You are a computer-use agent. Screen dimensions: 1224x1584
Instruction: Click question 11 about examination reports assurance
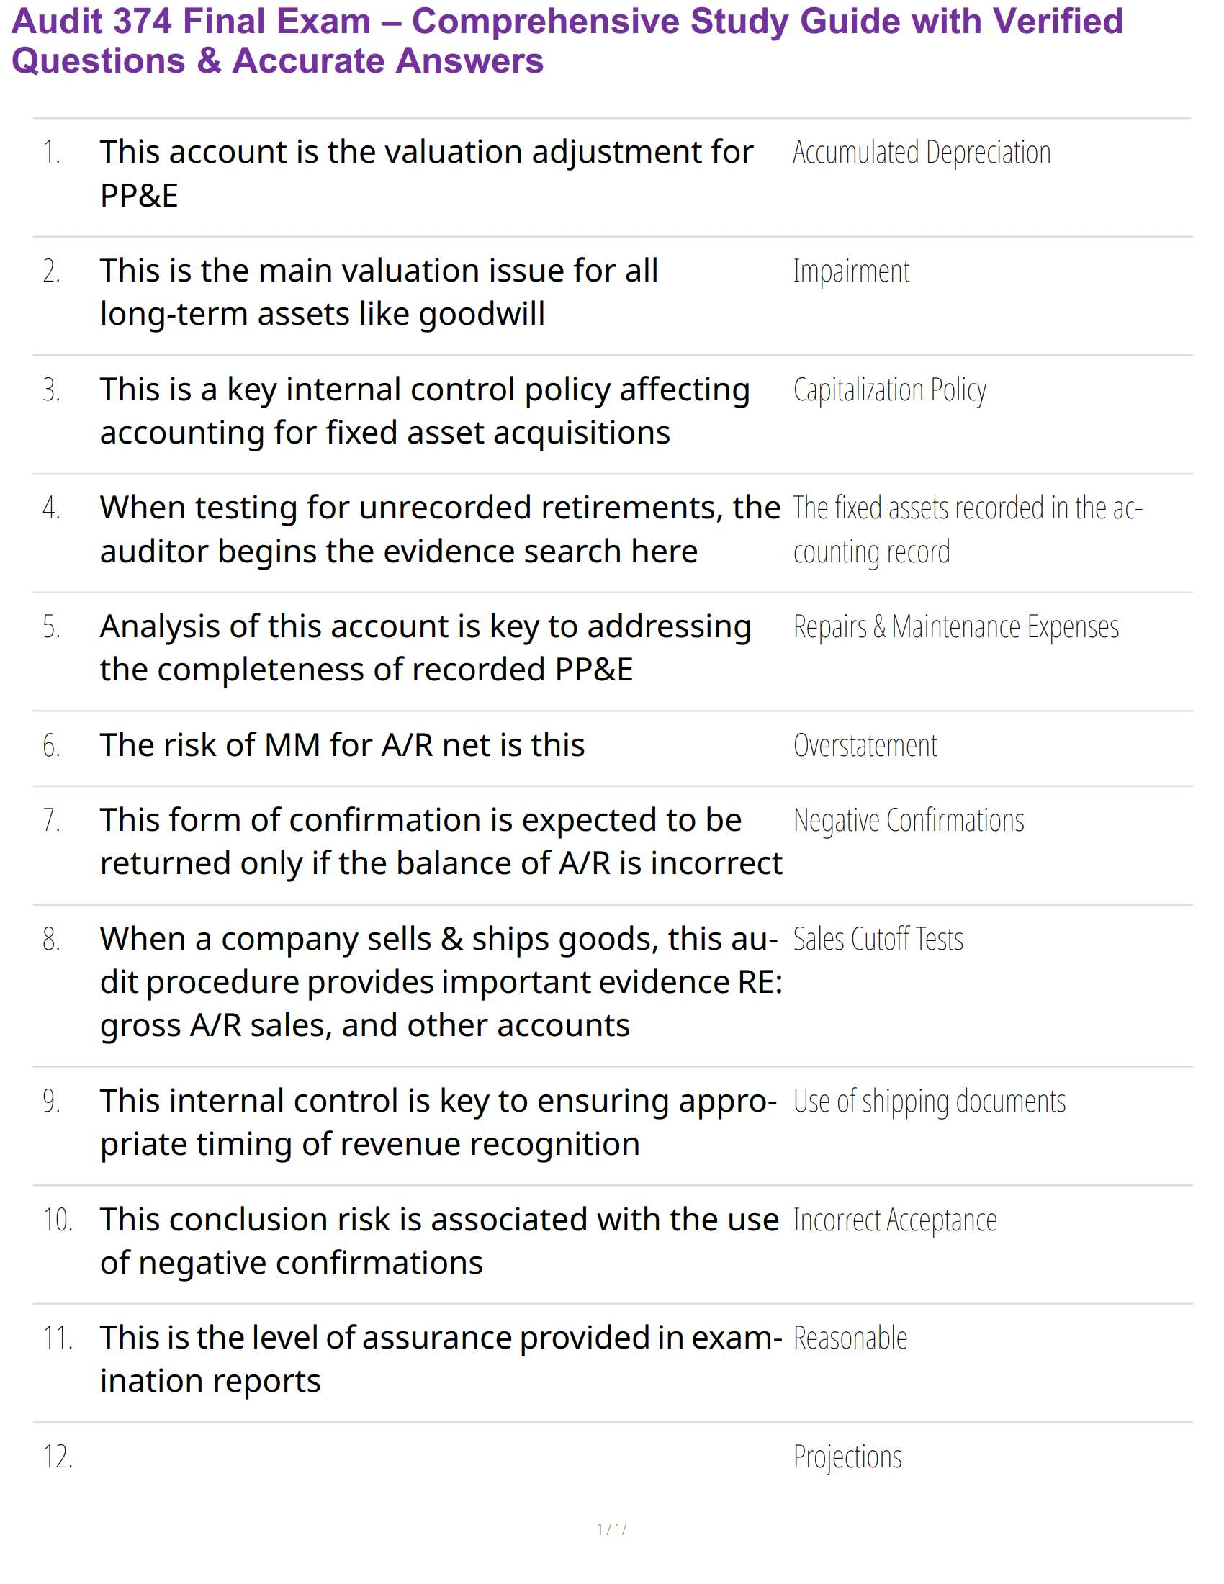440,1359
